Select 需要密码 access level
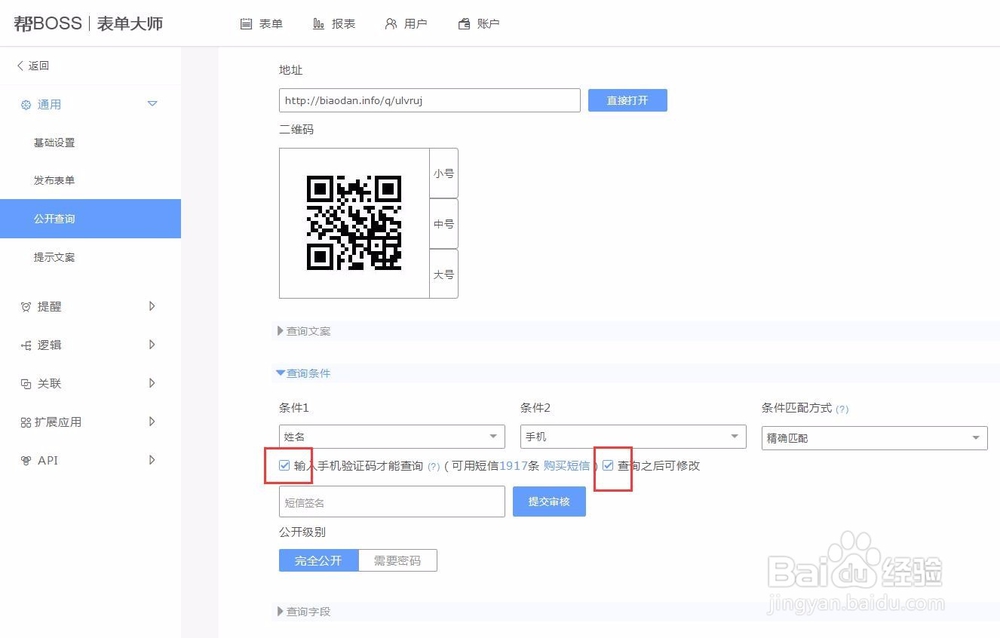The width and height of the screenshot is (1000, 638). tap(398, 561)
